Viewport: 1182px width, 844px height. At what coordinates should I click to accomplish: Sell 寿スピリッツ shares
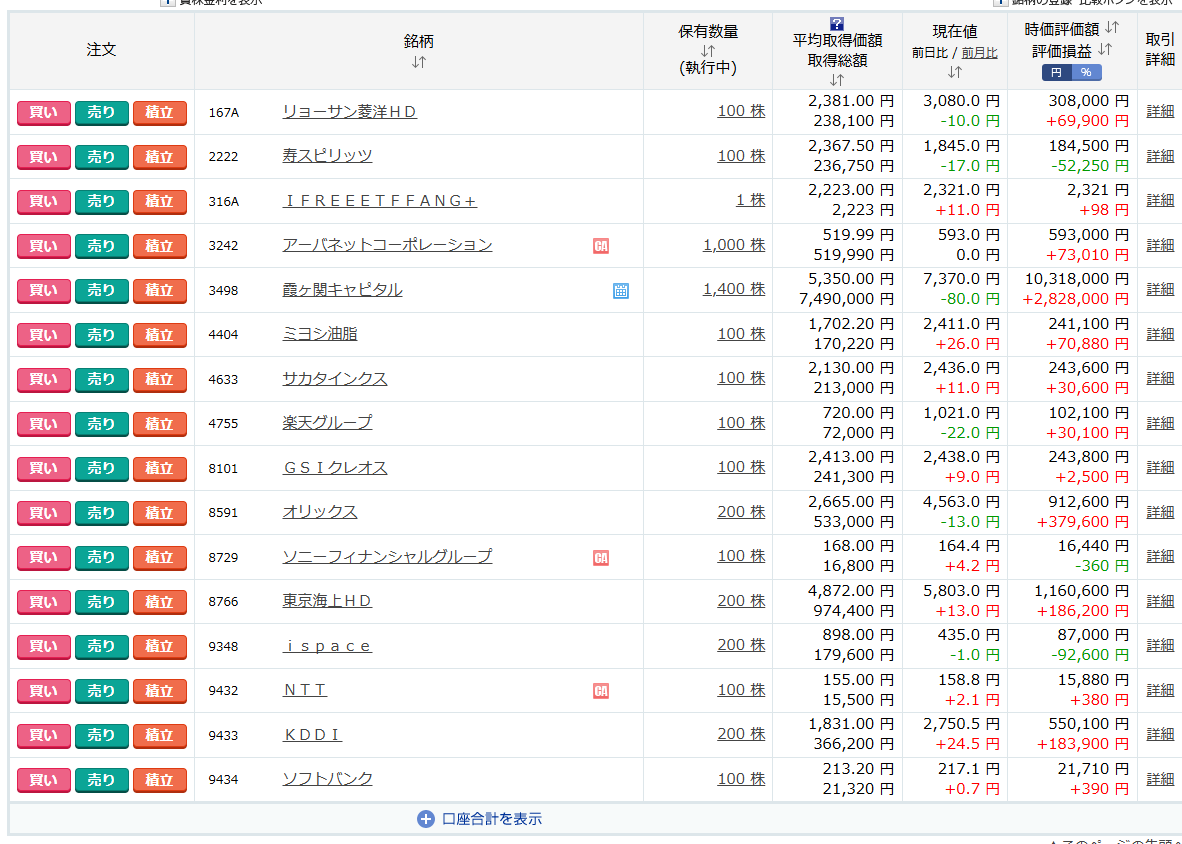(102, 157)
